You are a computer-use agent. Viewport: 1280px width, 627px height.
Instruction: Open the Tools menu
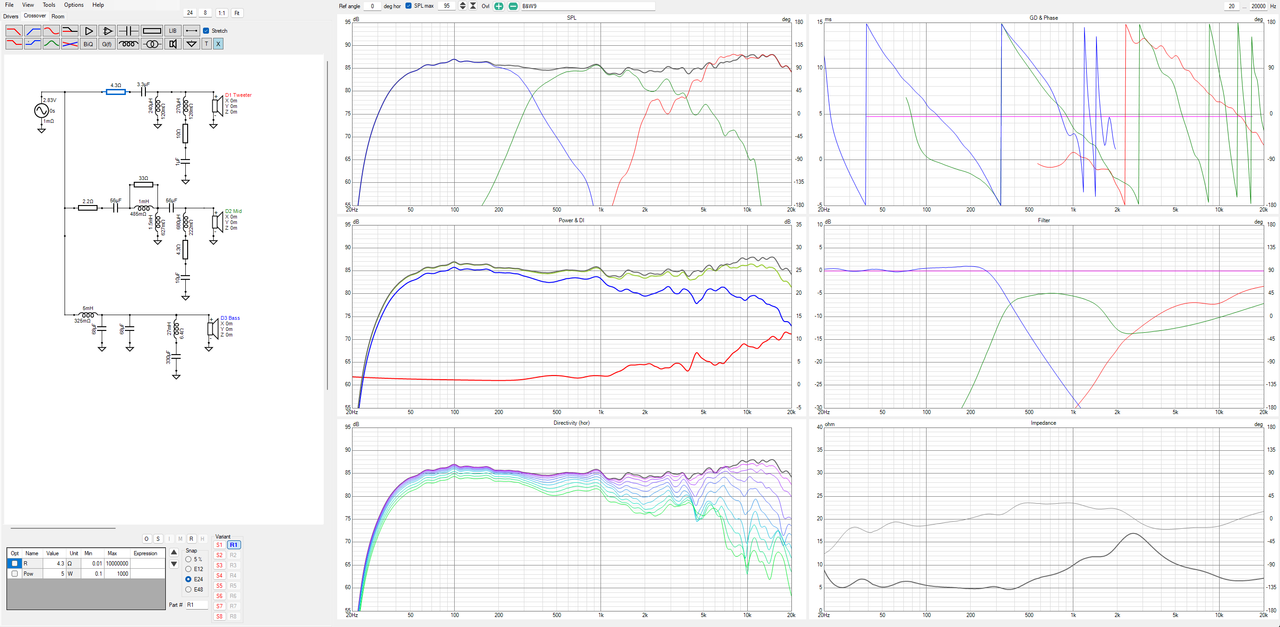(x=49, y=5)
